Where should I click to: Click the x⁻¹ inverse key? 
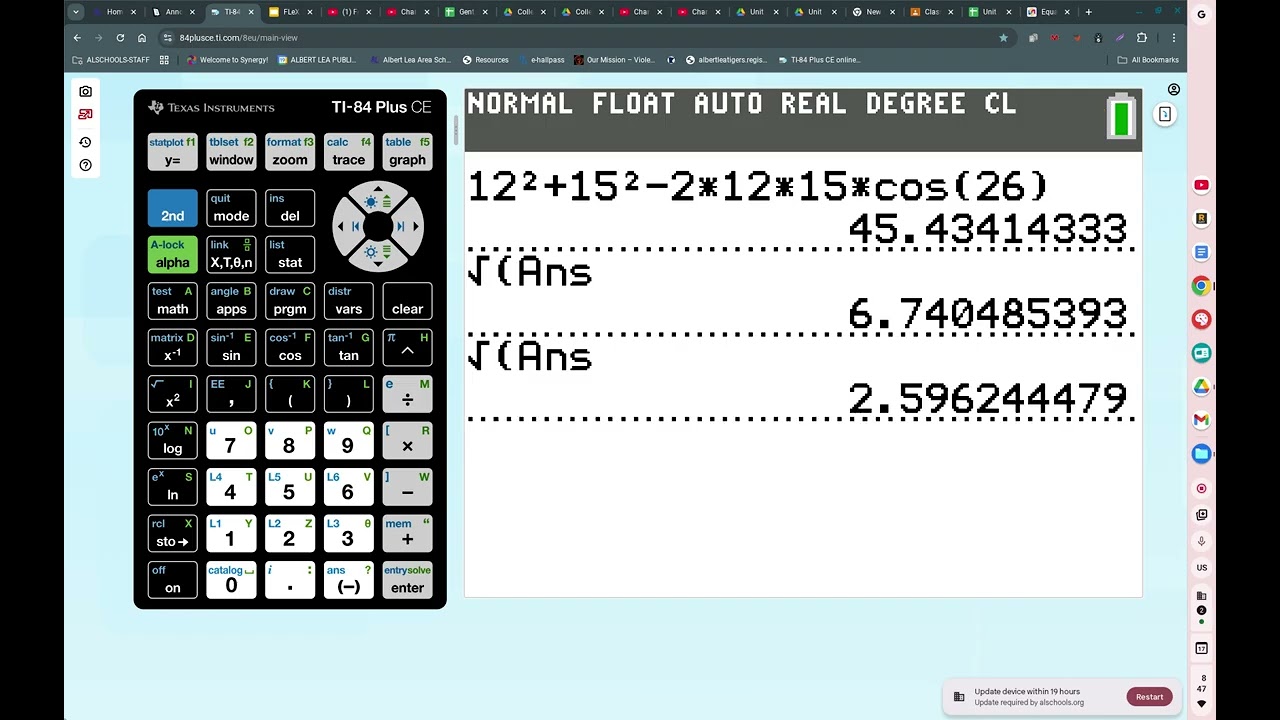click(172, 347)
